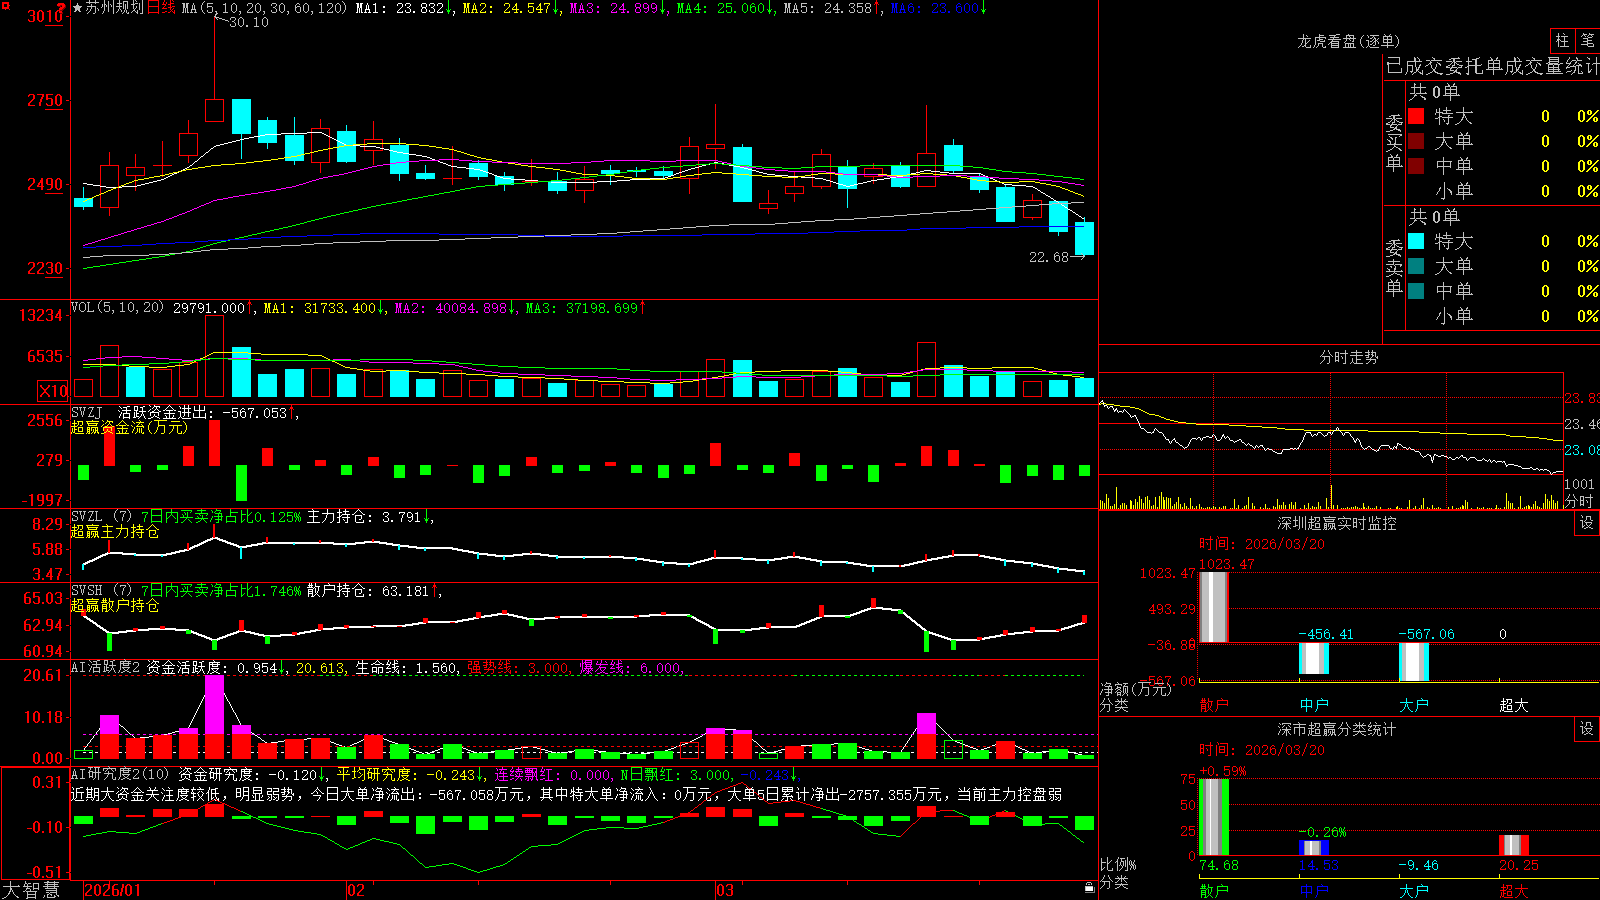Click the red 特大 buy order marker
This screenshot has width=1600, height=900.
[1416, 116]
